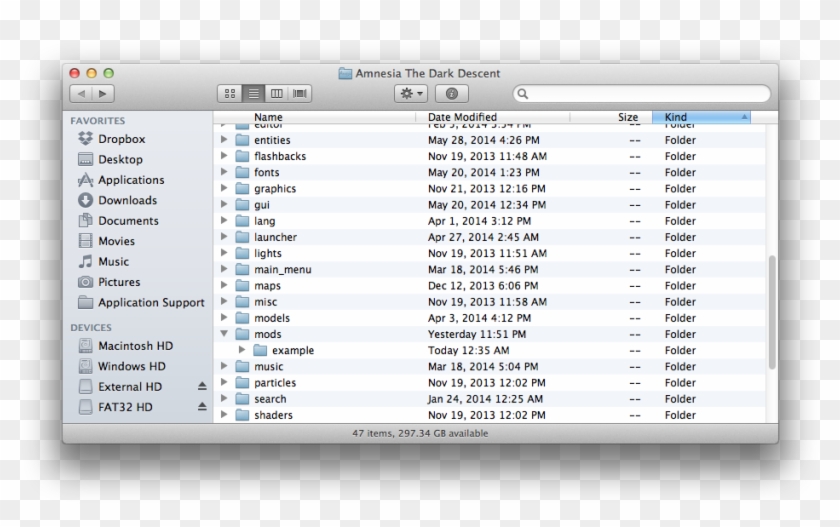Select the particles folder row
The image size is (840, 527).
click(x=490, y=382)
